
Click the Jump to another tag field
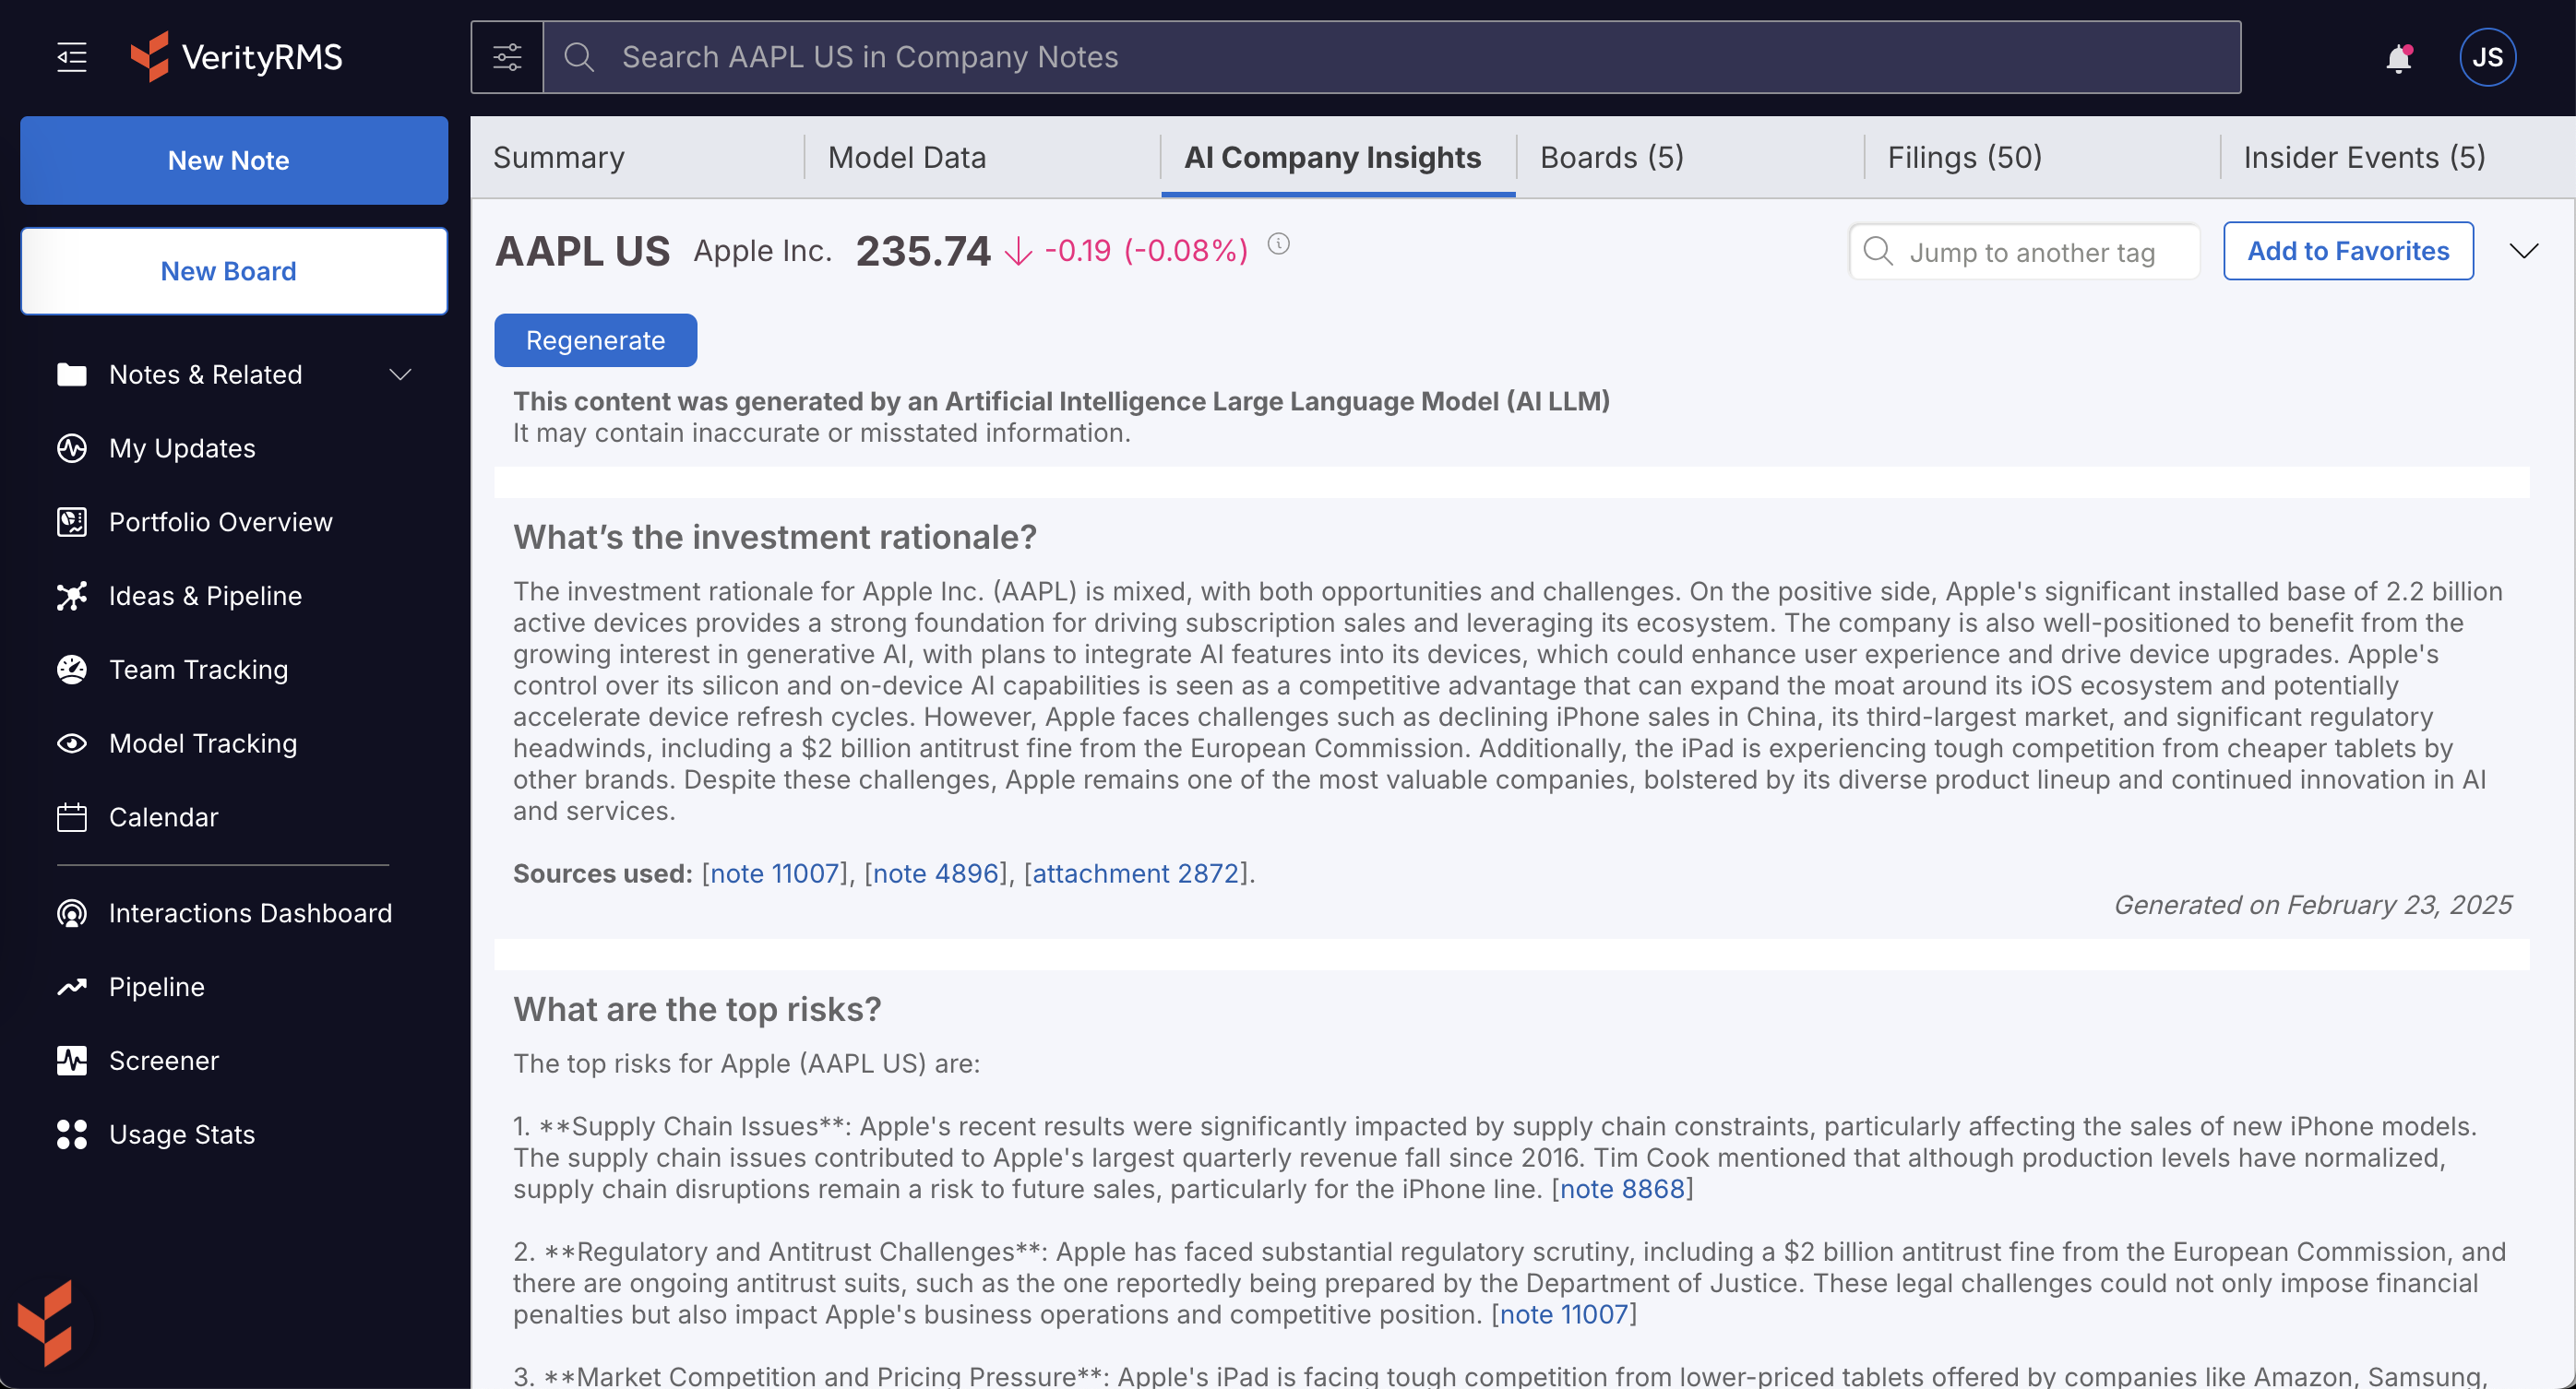2030,252
